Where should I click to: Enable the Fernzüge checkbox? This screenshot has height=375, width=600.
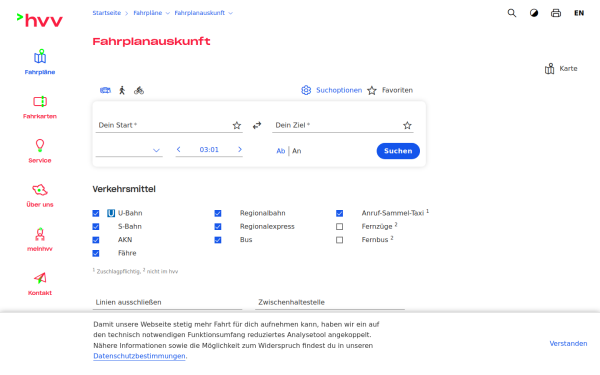pos(339,227)
